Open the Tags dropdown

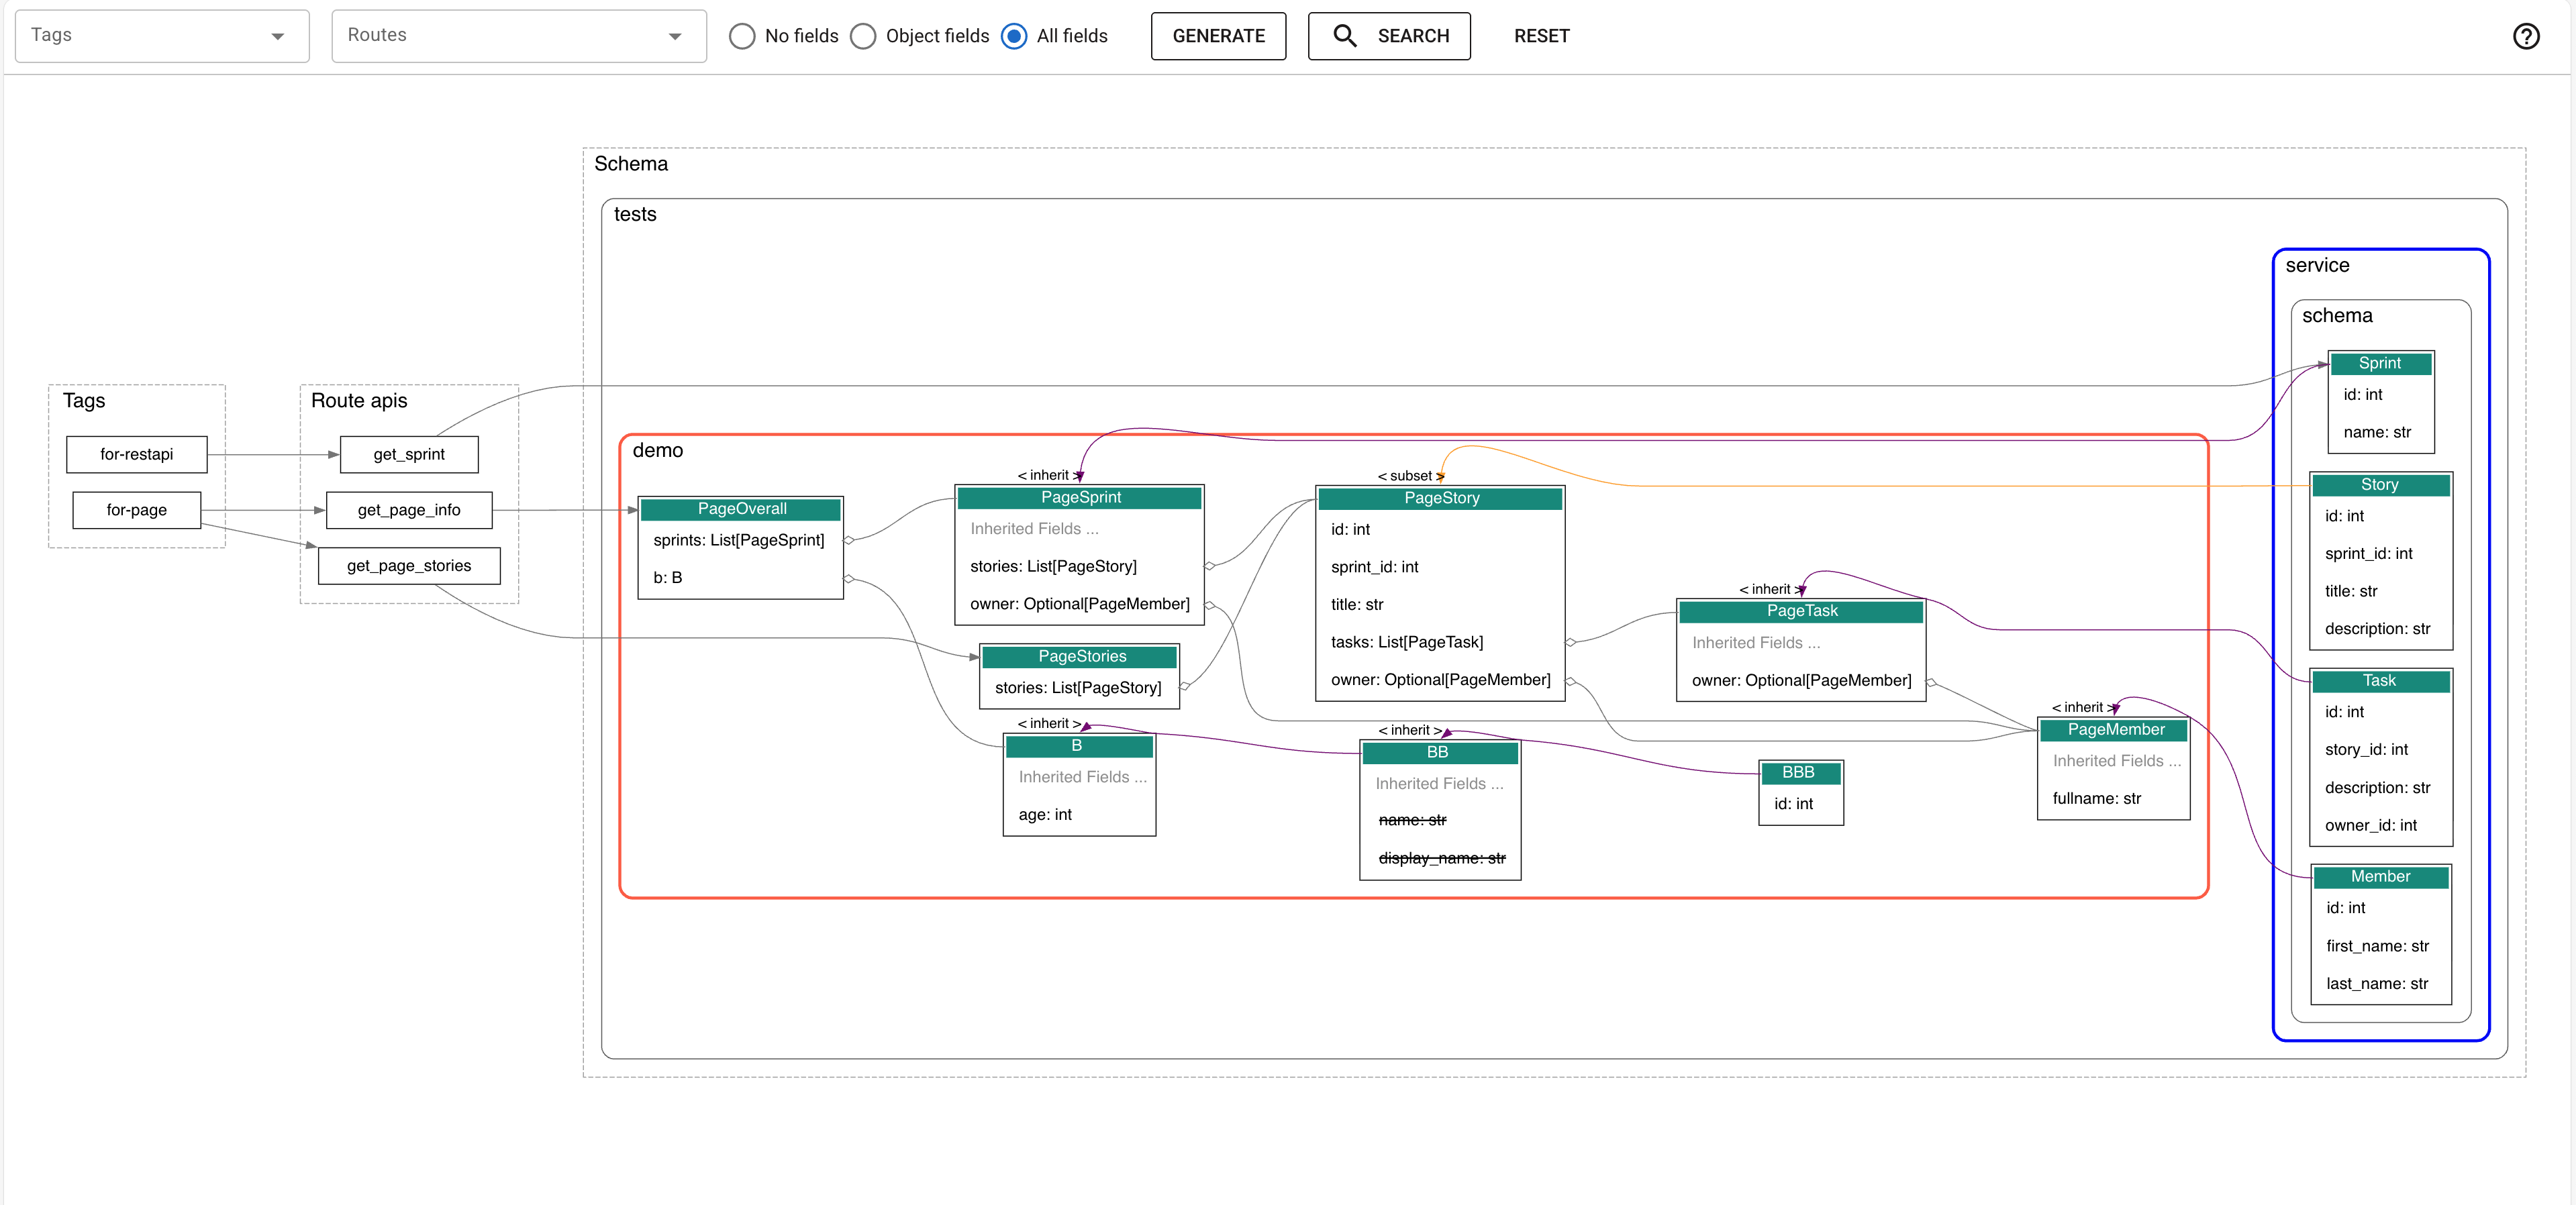(x=150, y=36)
